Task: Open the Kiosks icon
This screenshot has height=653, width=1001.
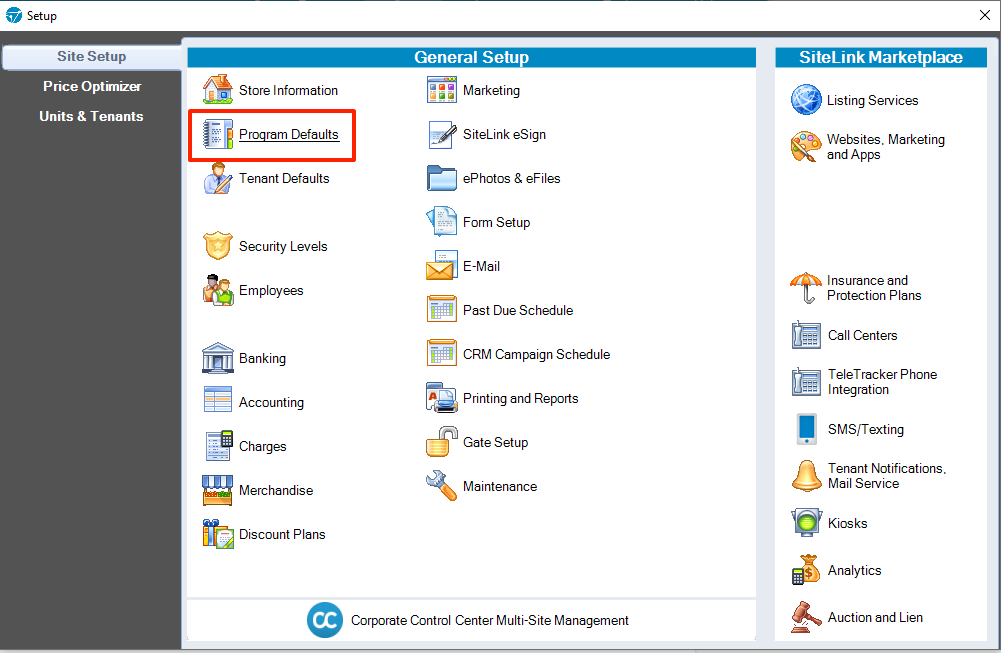Action: click(806, 523)
